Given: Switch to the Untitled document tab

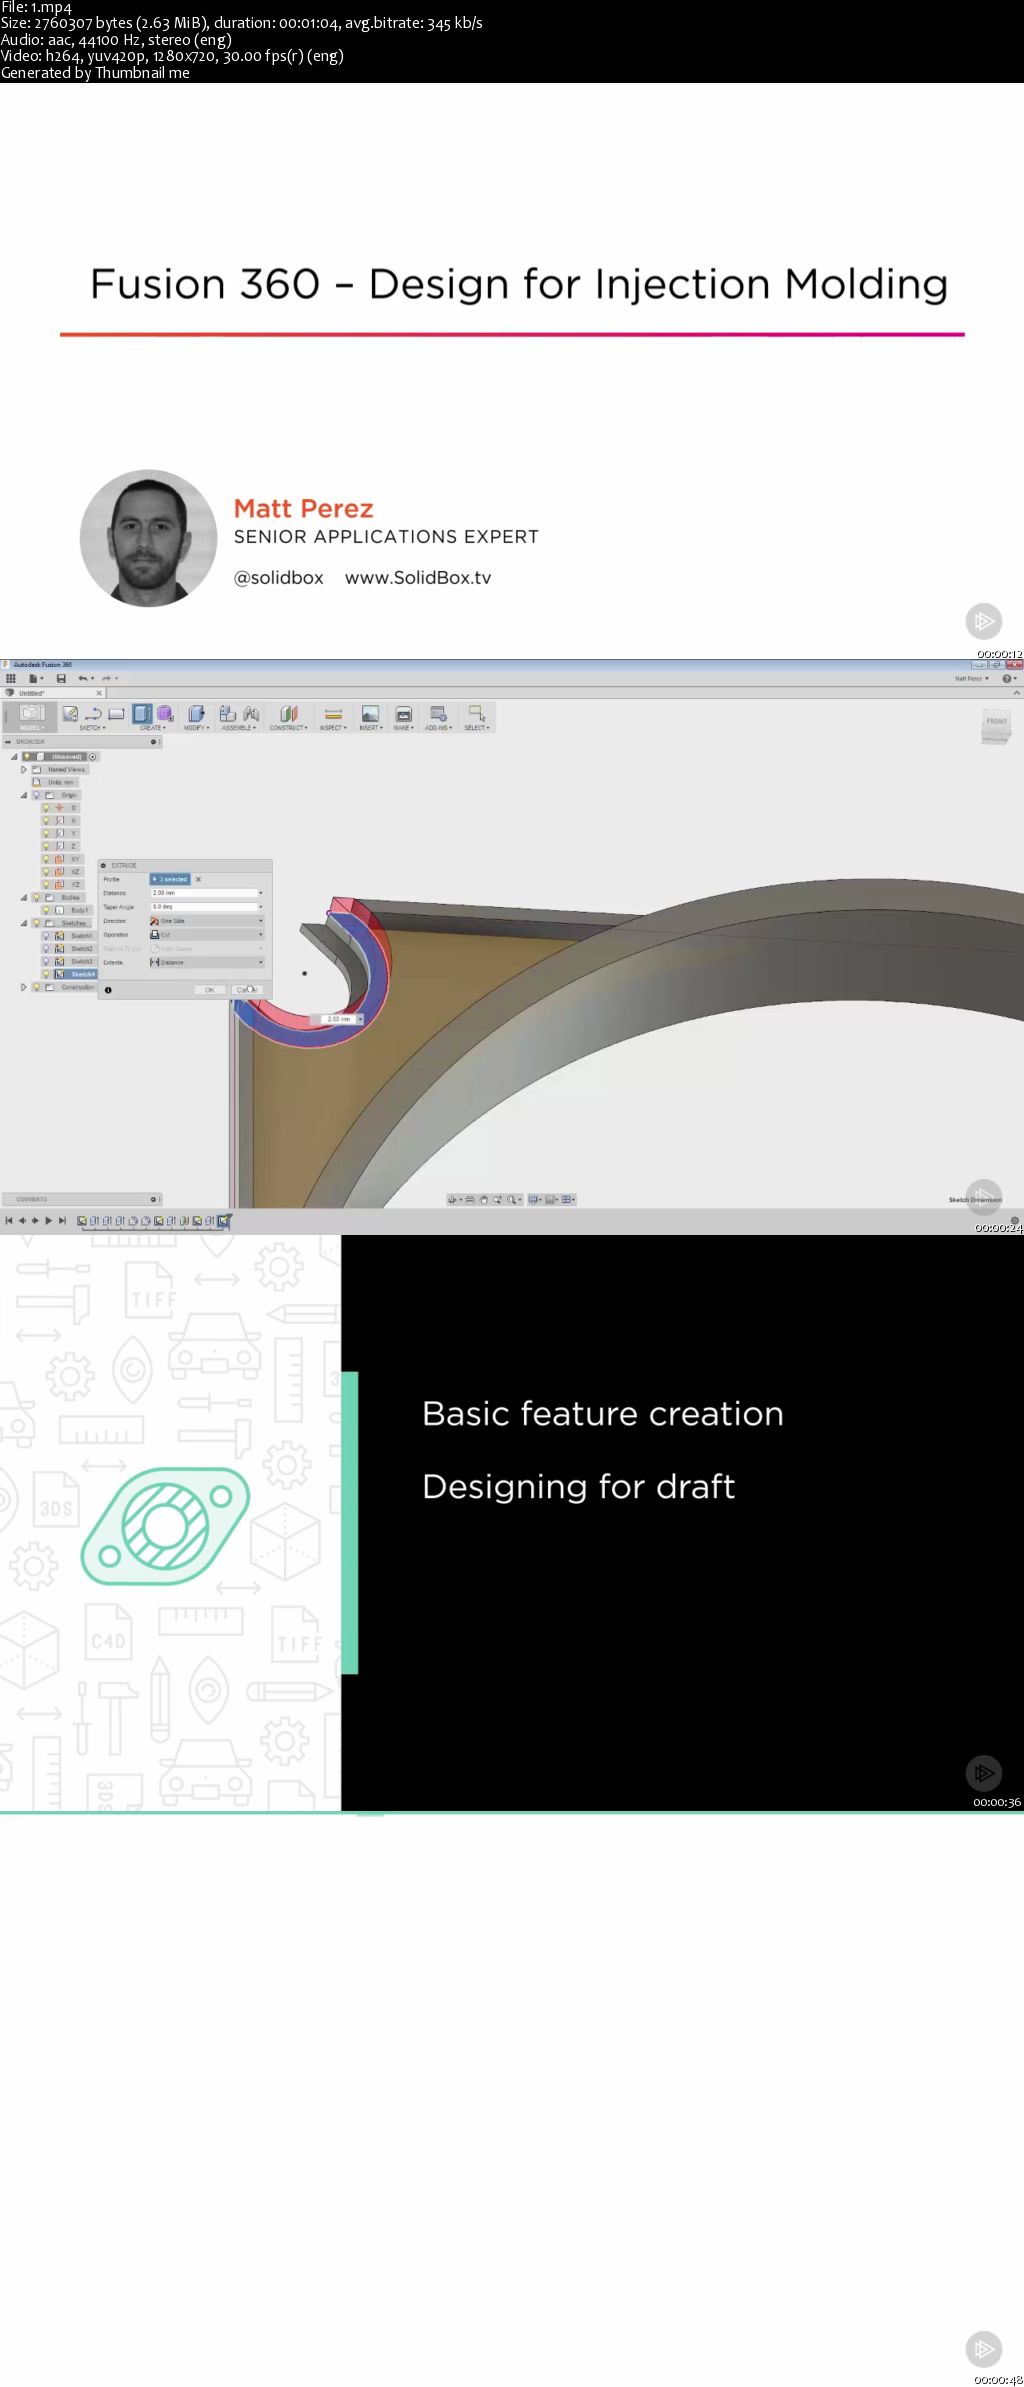Looking at the screenshot, I should pyautogui.click(x=53, y=693).
